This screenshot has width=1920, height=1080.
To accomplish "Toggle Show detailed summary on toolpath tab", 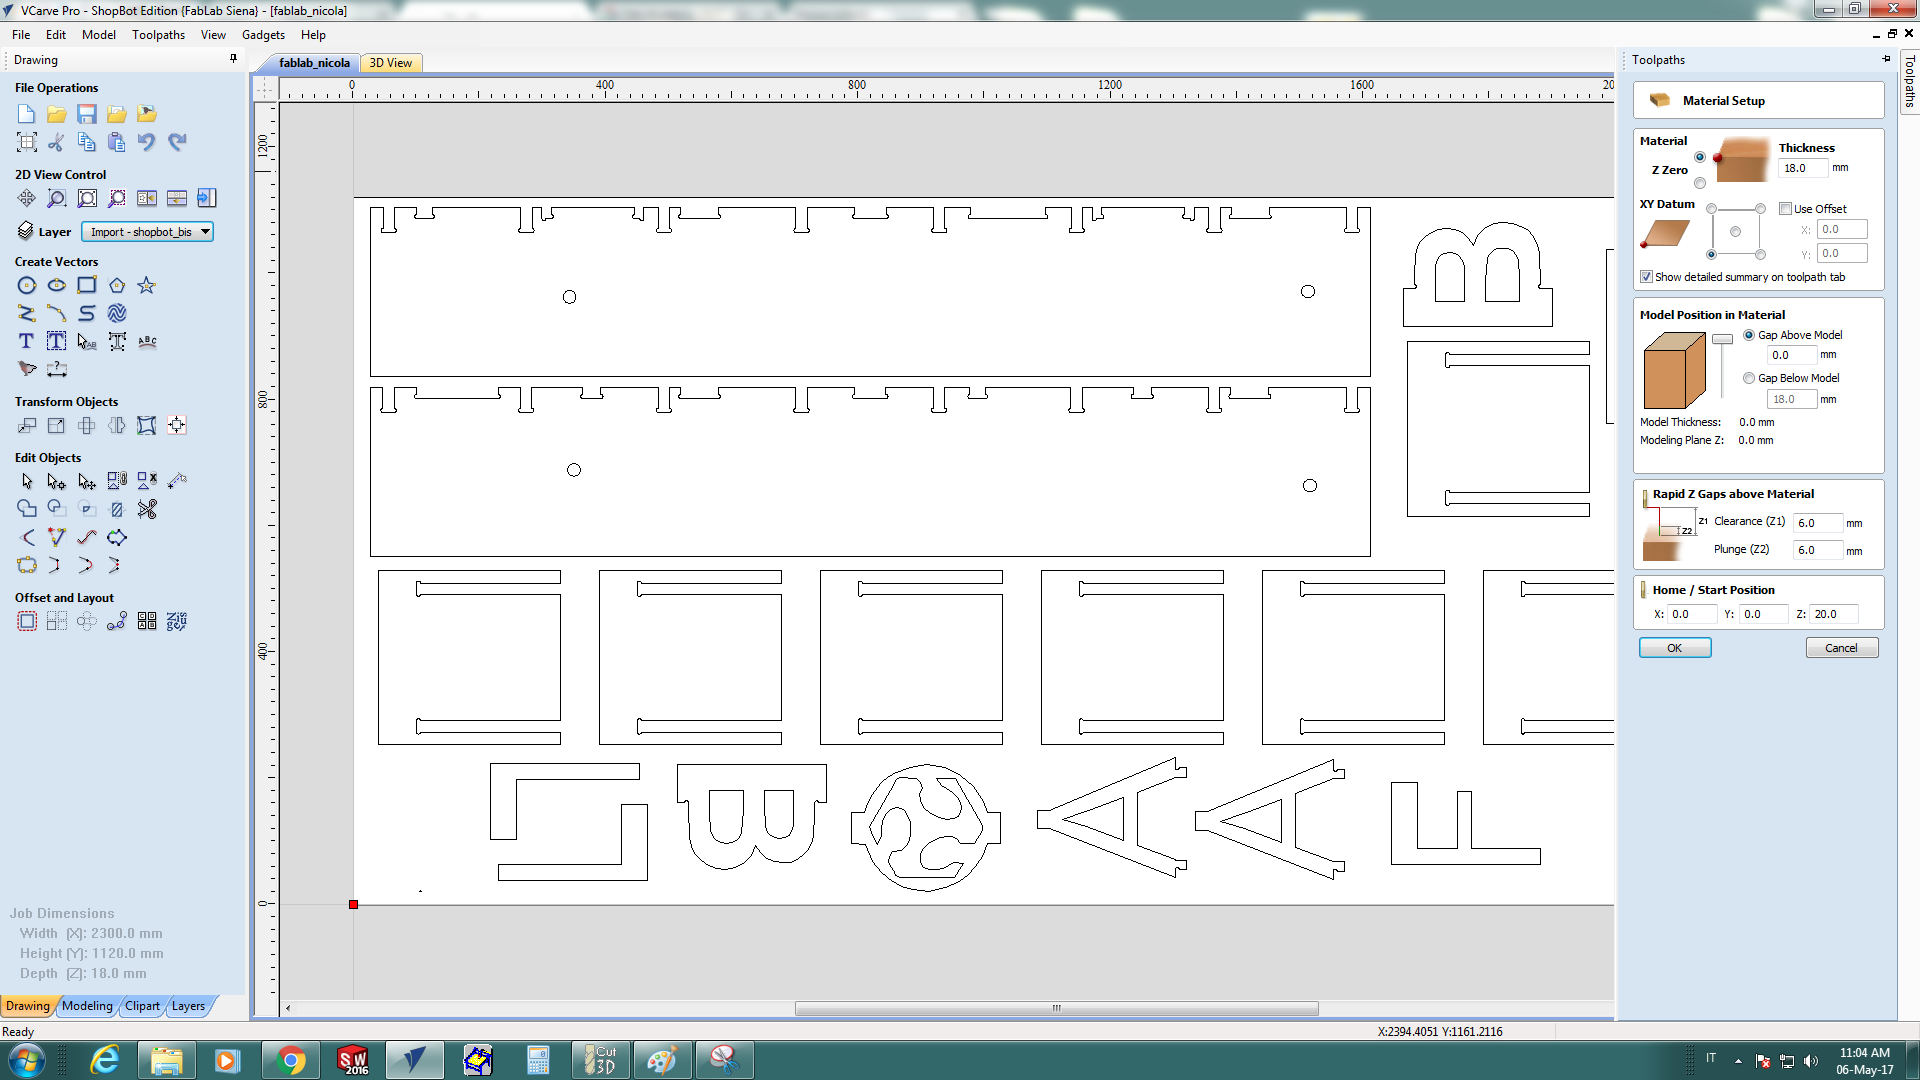I will tap(1646, 277).
